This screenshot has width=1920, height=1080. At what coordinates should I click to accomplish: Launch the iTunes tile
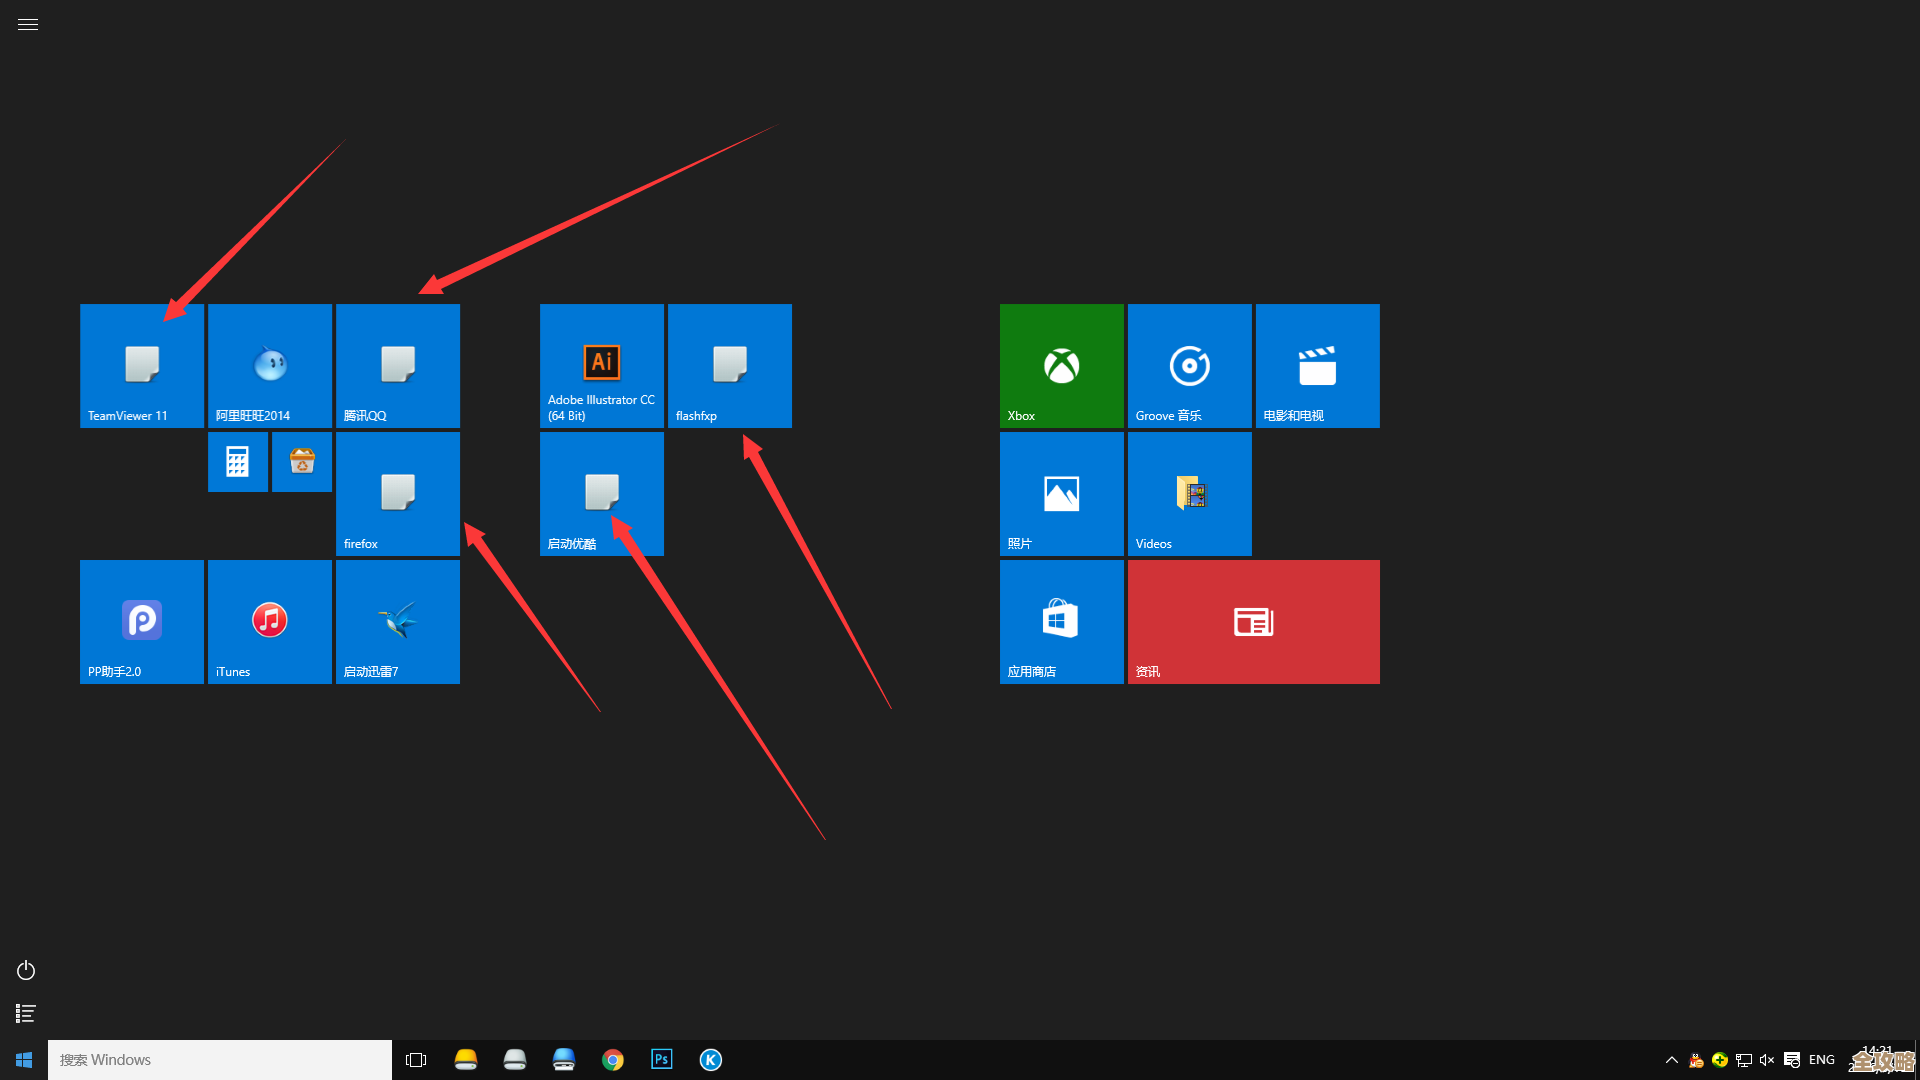[269, 622]
